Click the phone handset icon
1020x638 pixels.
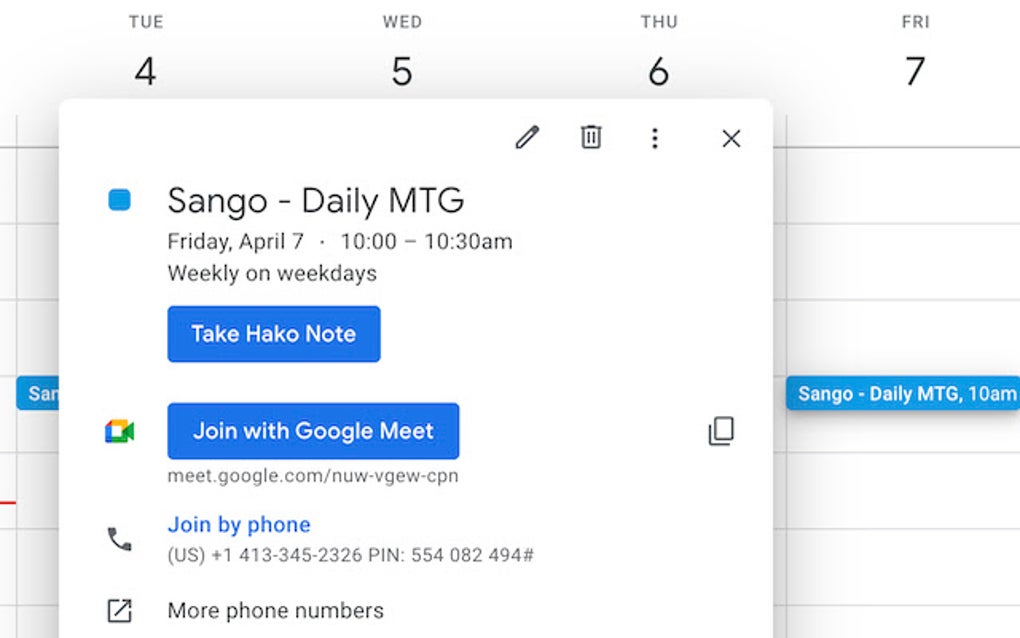click(119, 540)
